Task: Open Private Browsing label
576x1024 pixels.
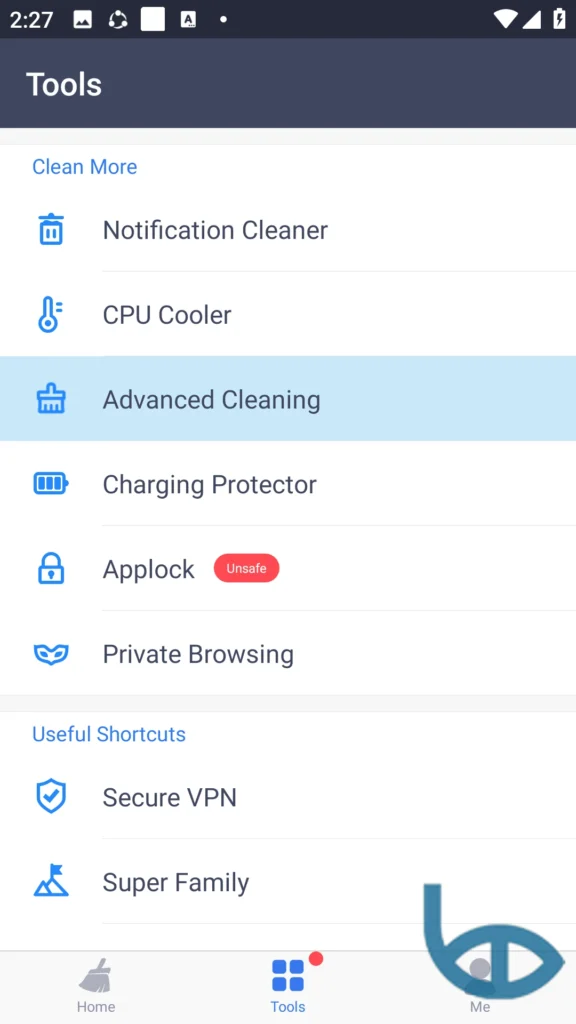Action: tap(198, 654)
